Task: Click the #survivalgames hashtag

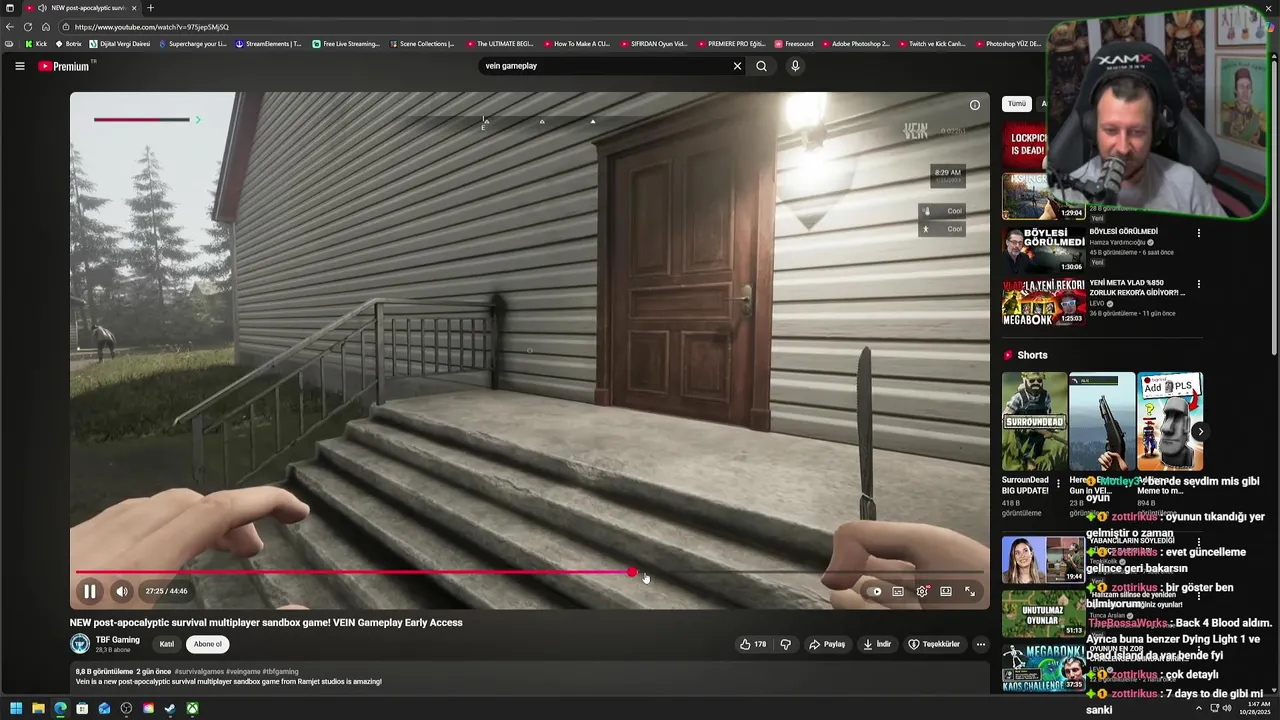Action: pos(199,672)
